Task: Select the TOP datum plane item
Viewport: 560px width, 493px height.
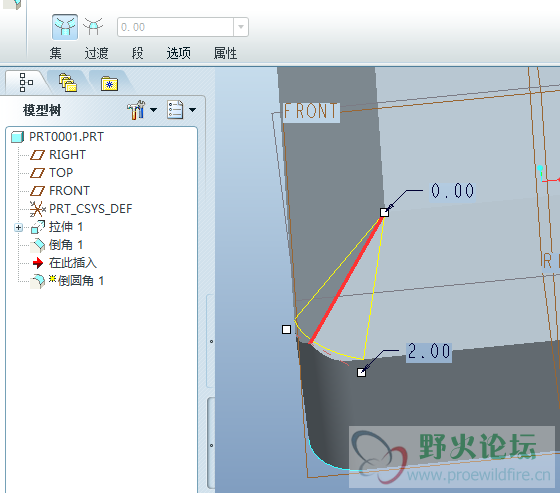Action: [61, 173]
